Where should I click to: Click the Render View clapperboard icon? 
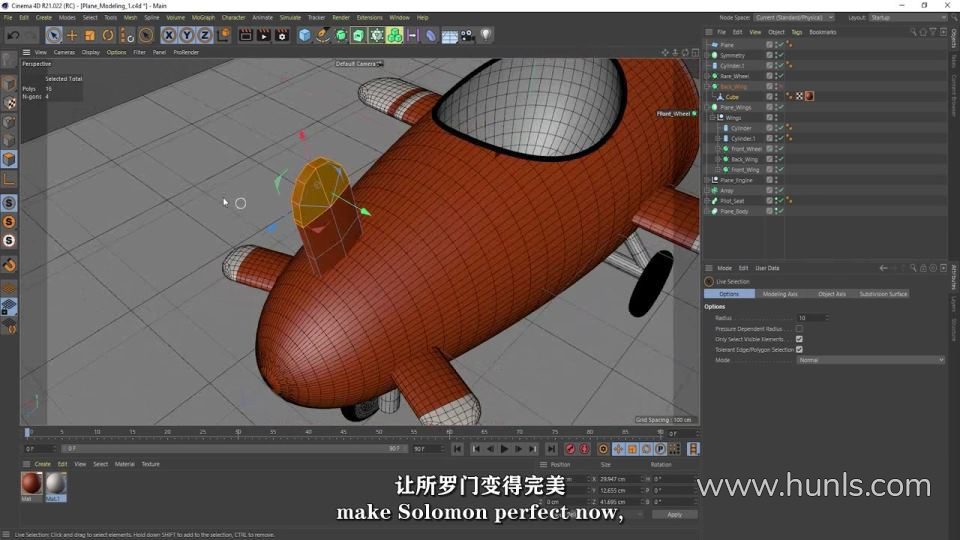point(246,36)
